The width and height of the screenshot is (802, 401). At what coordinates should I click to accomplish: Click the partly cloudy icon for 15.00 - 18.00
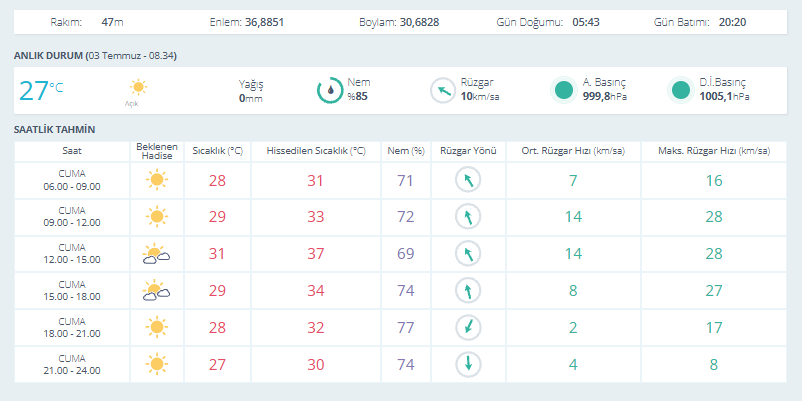pyautogui.click(x=157, y=291)
